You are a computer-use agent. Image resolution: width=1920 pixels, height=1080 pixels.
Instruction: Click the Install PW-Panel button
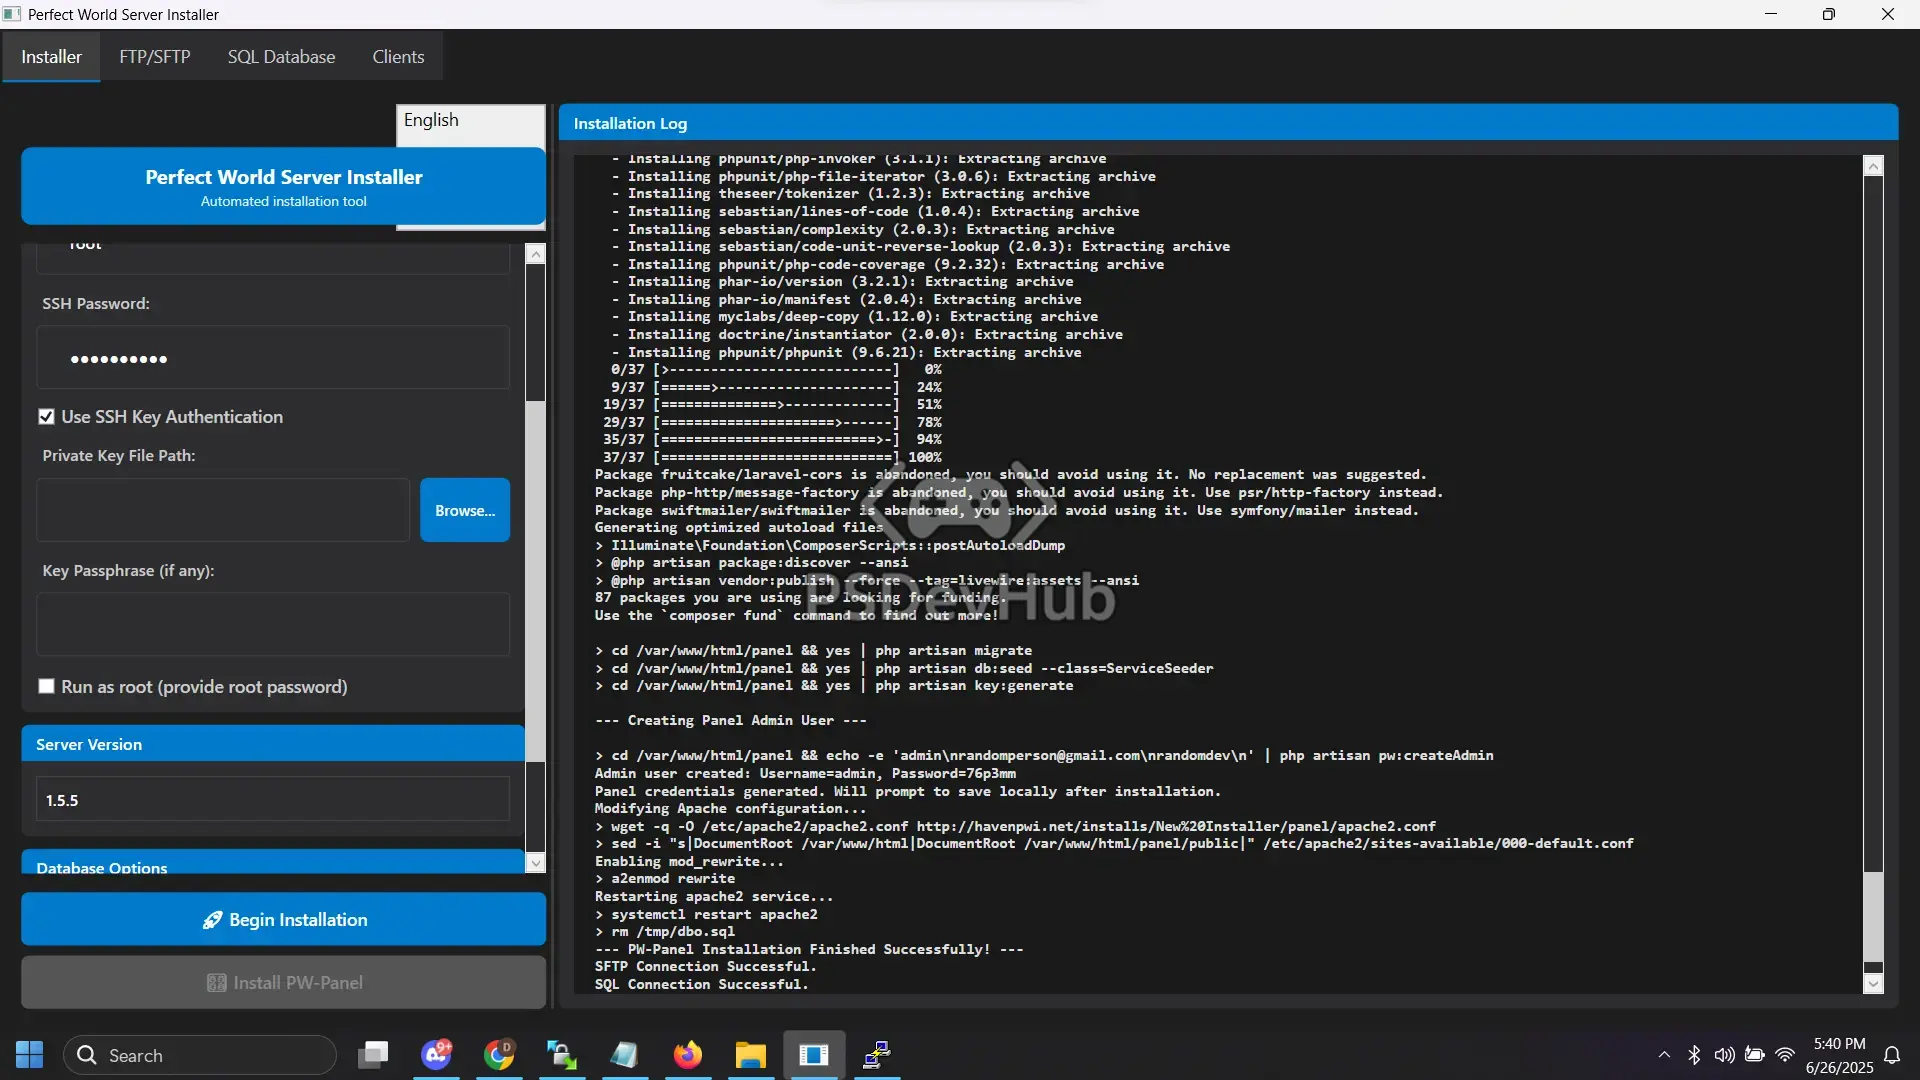click(x=284, y=983)
